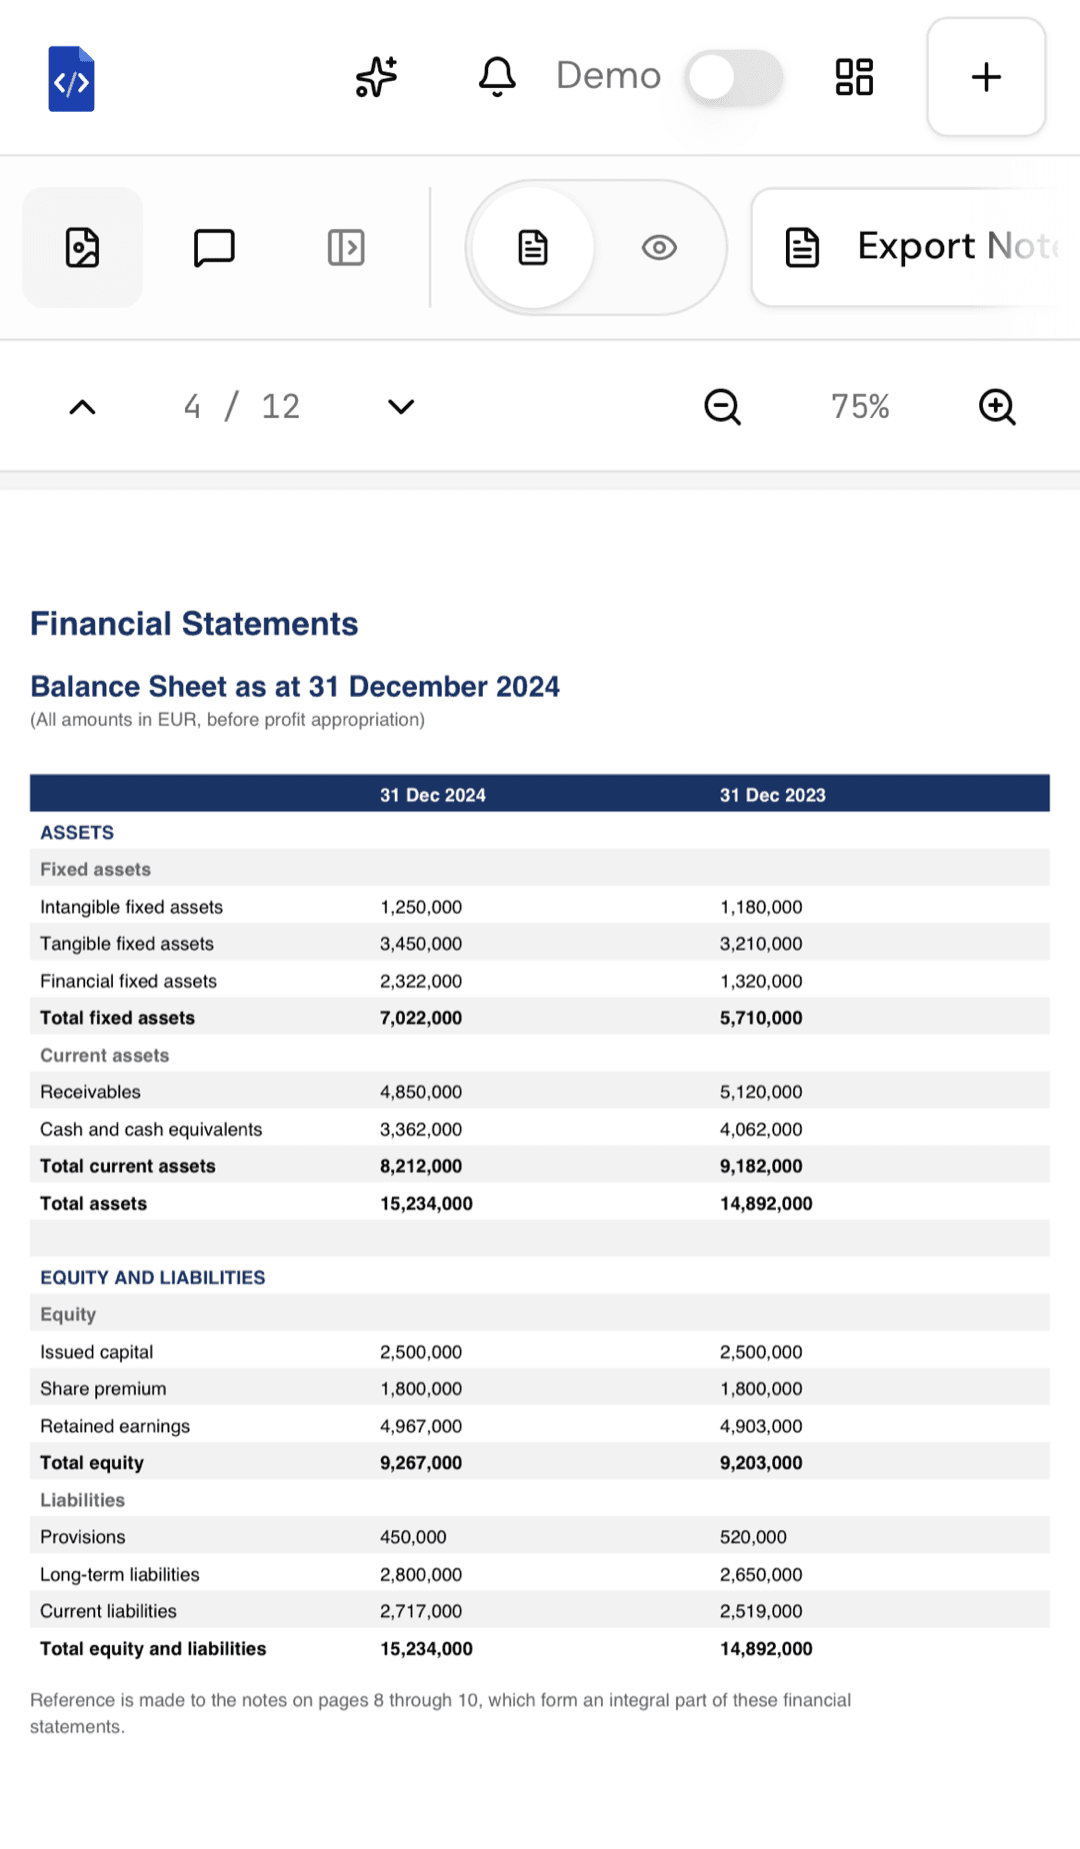Click the Total equity and liabilities label
The image size is (1080, 1849).
coord(153,1649)
